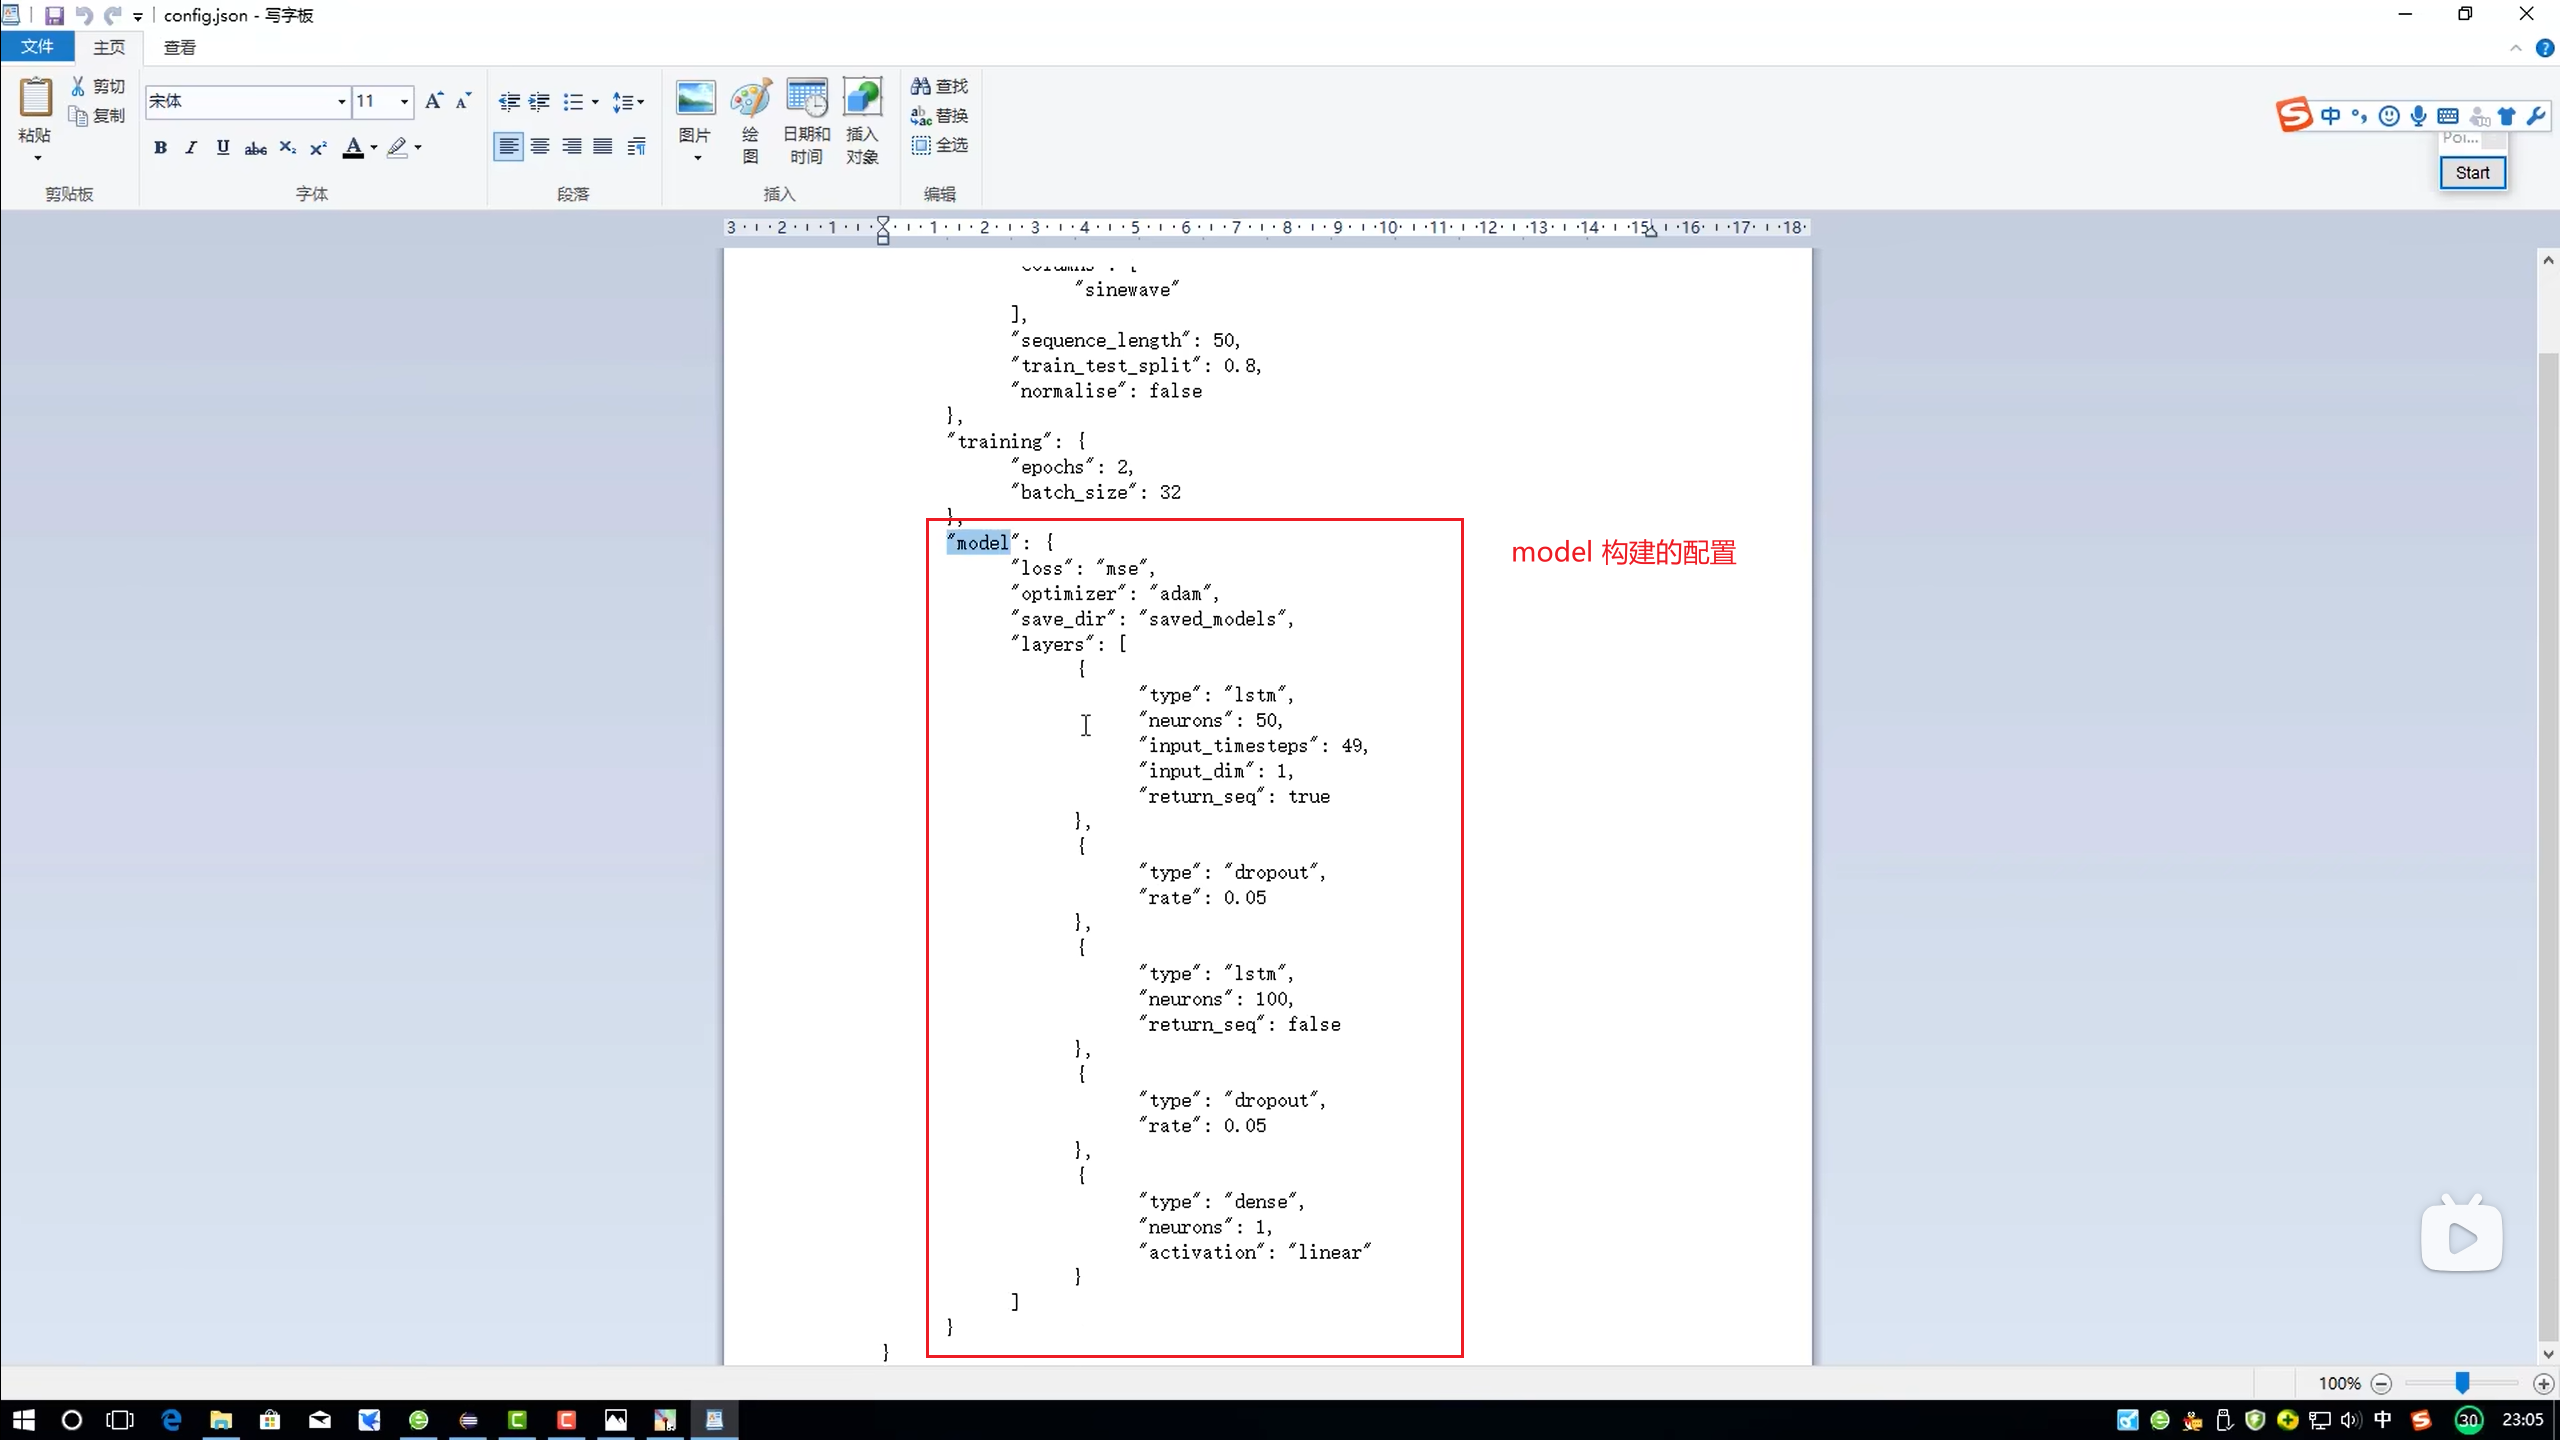The image size is (2560, 1440).
Task: Toggle italic formatting
Action: click(191, 148)
